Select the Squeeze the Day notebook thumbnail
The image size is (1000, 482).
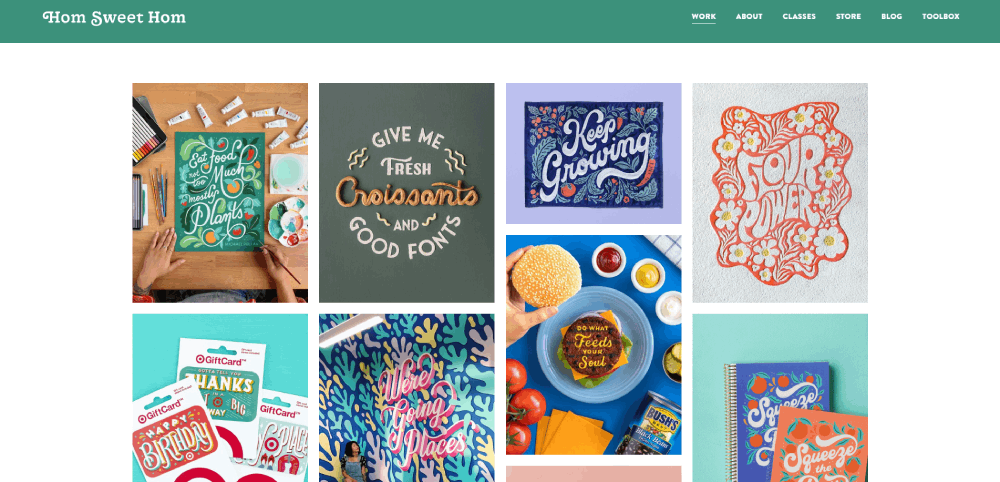click(x=780, y=398)
